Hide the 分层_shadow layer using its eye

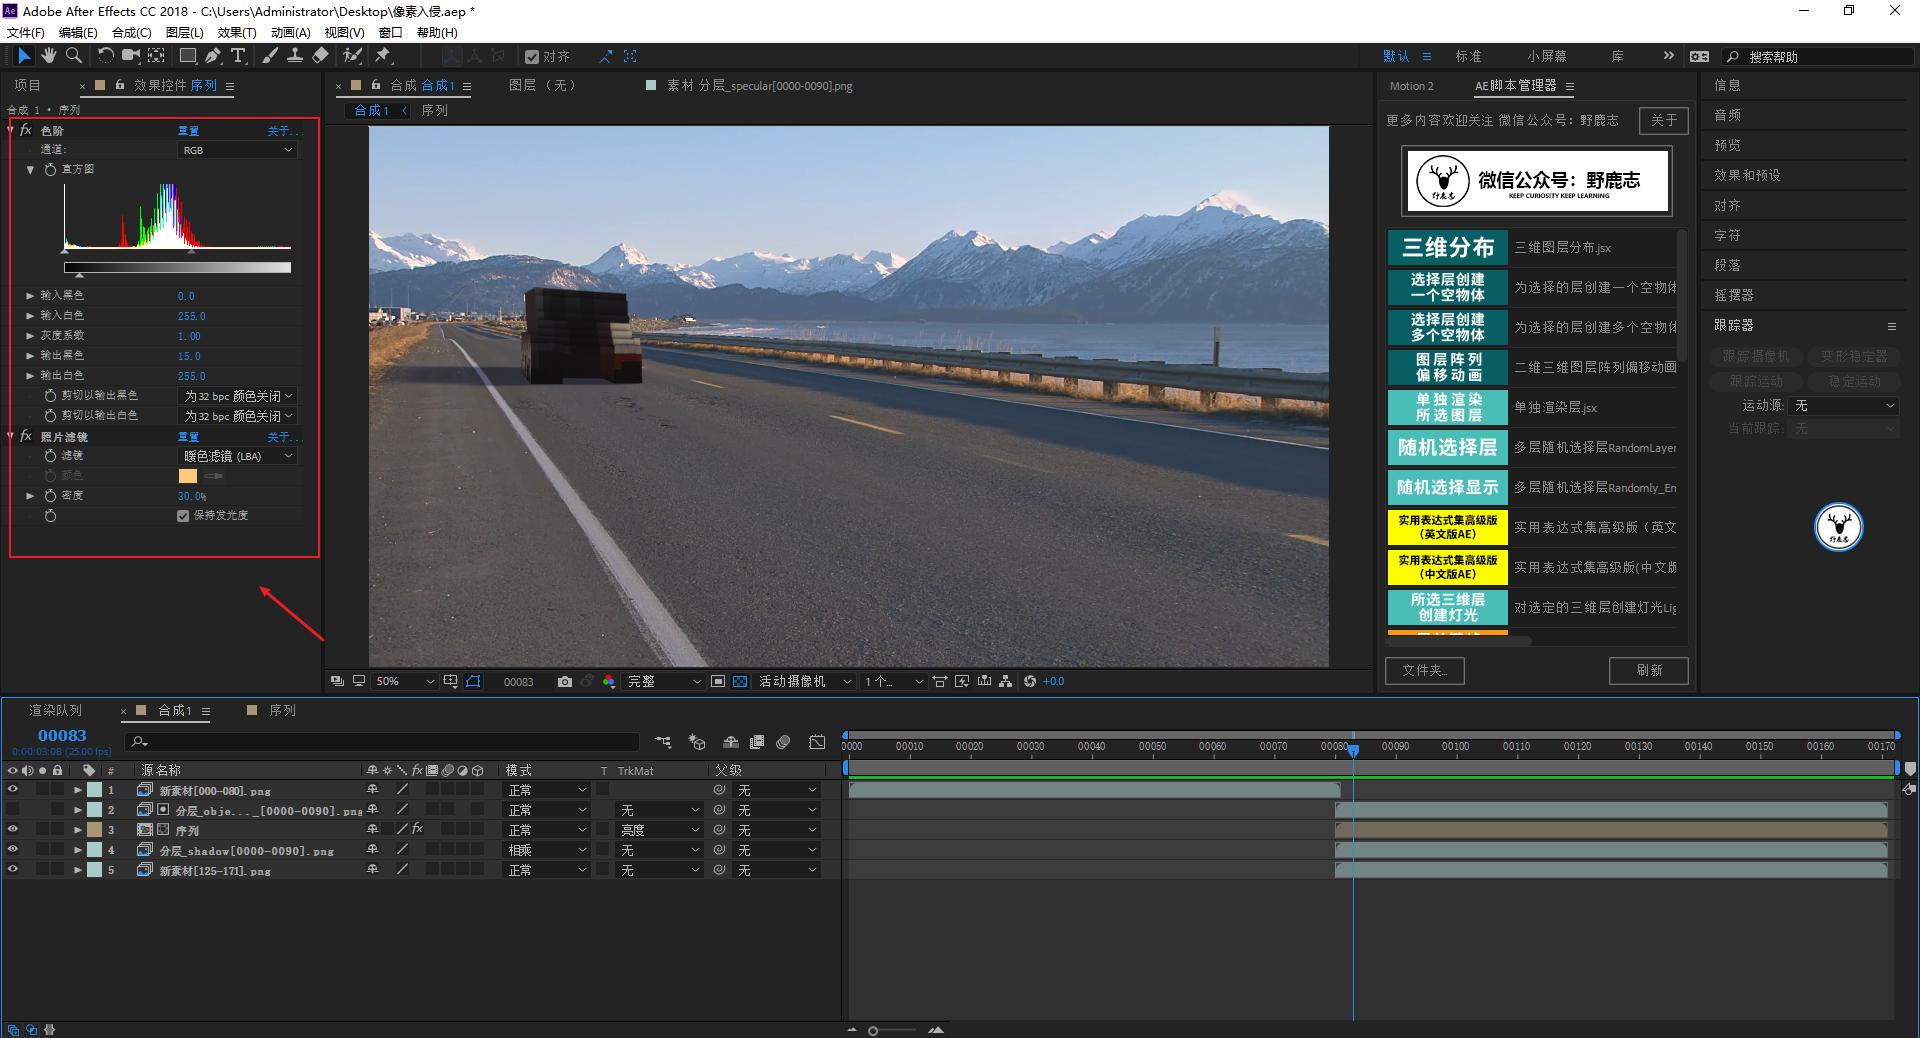pyautogui.click(x=13, y=850)
